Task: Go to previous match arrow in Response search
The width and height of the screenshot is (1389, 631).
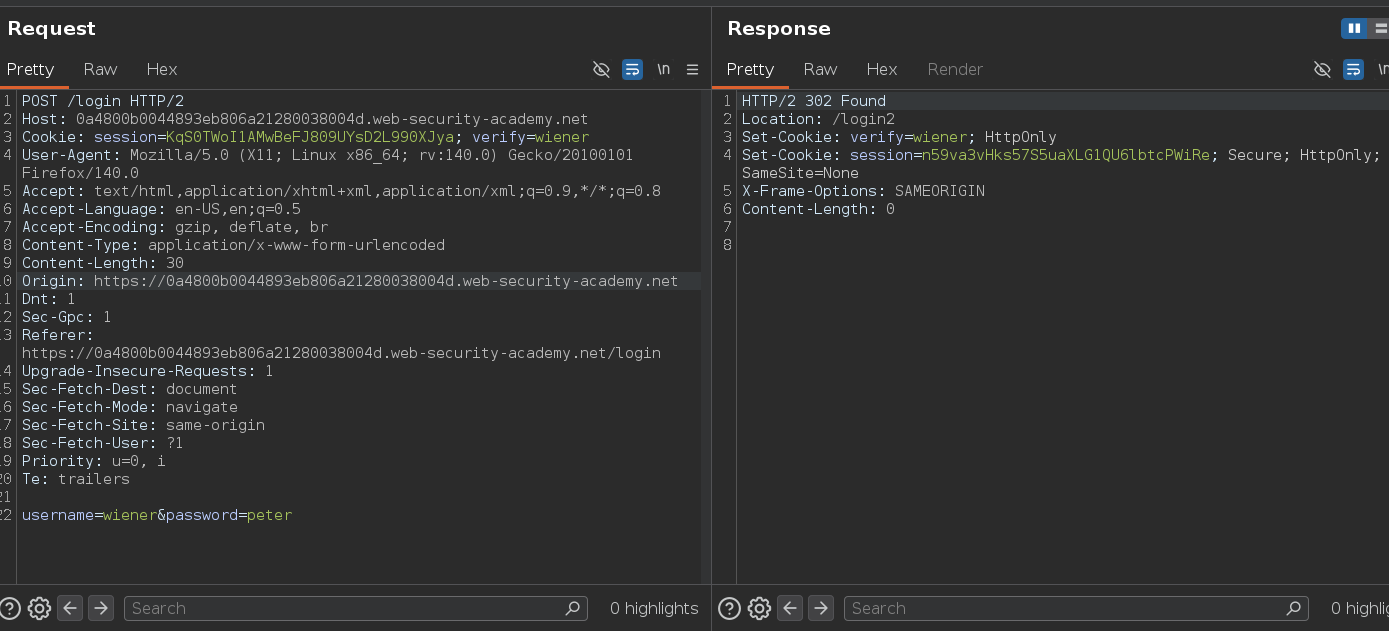Action: click(790, 608)
